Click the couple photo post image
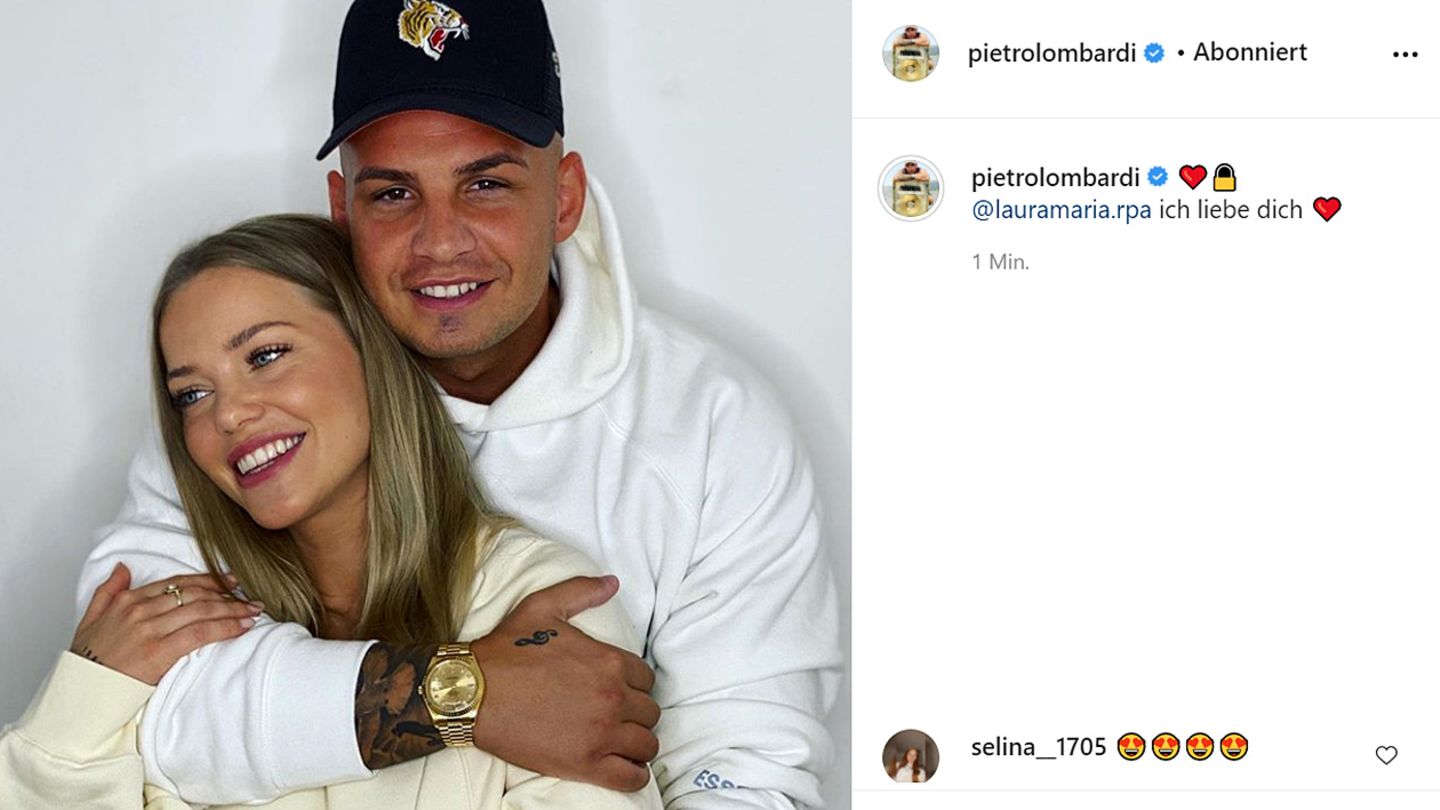 (425, 405)
